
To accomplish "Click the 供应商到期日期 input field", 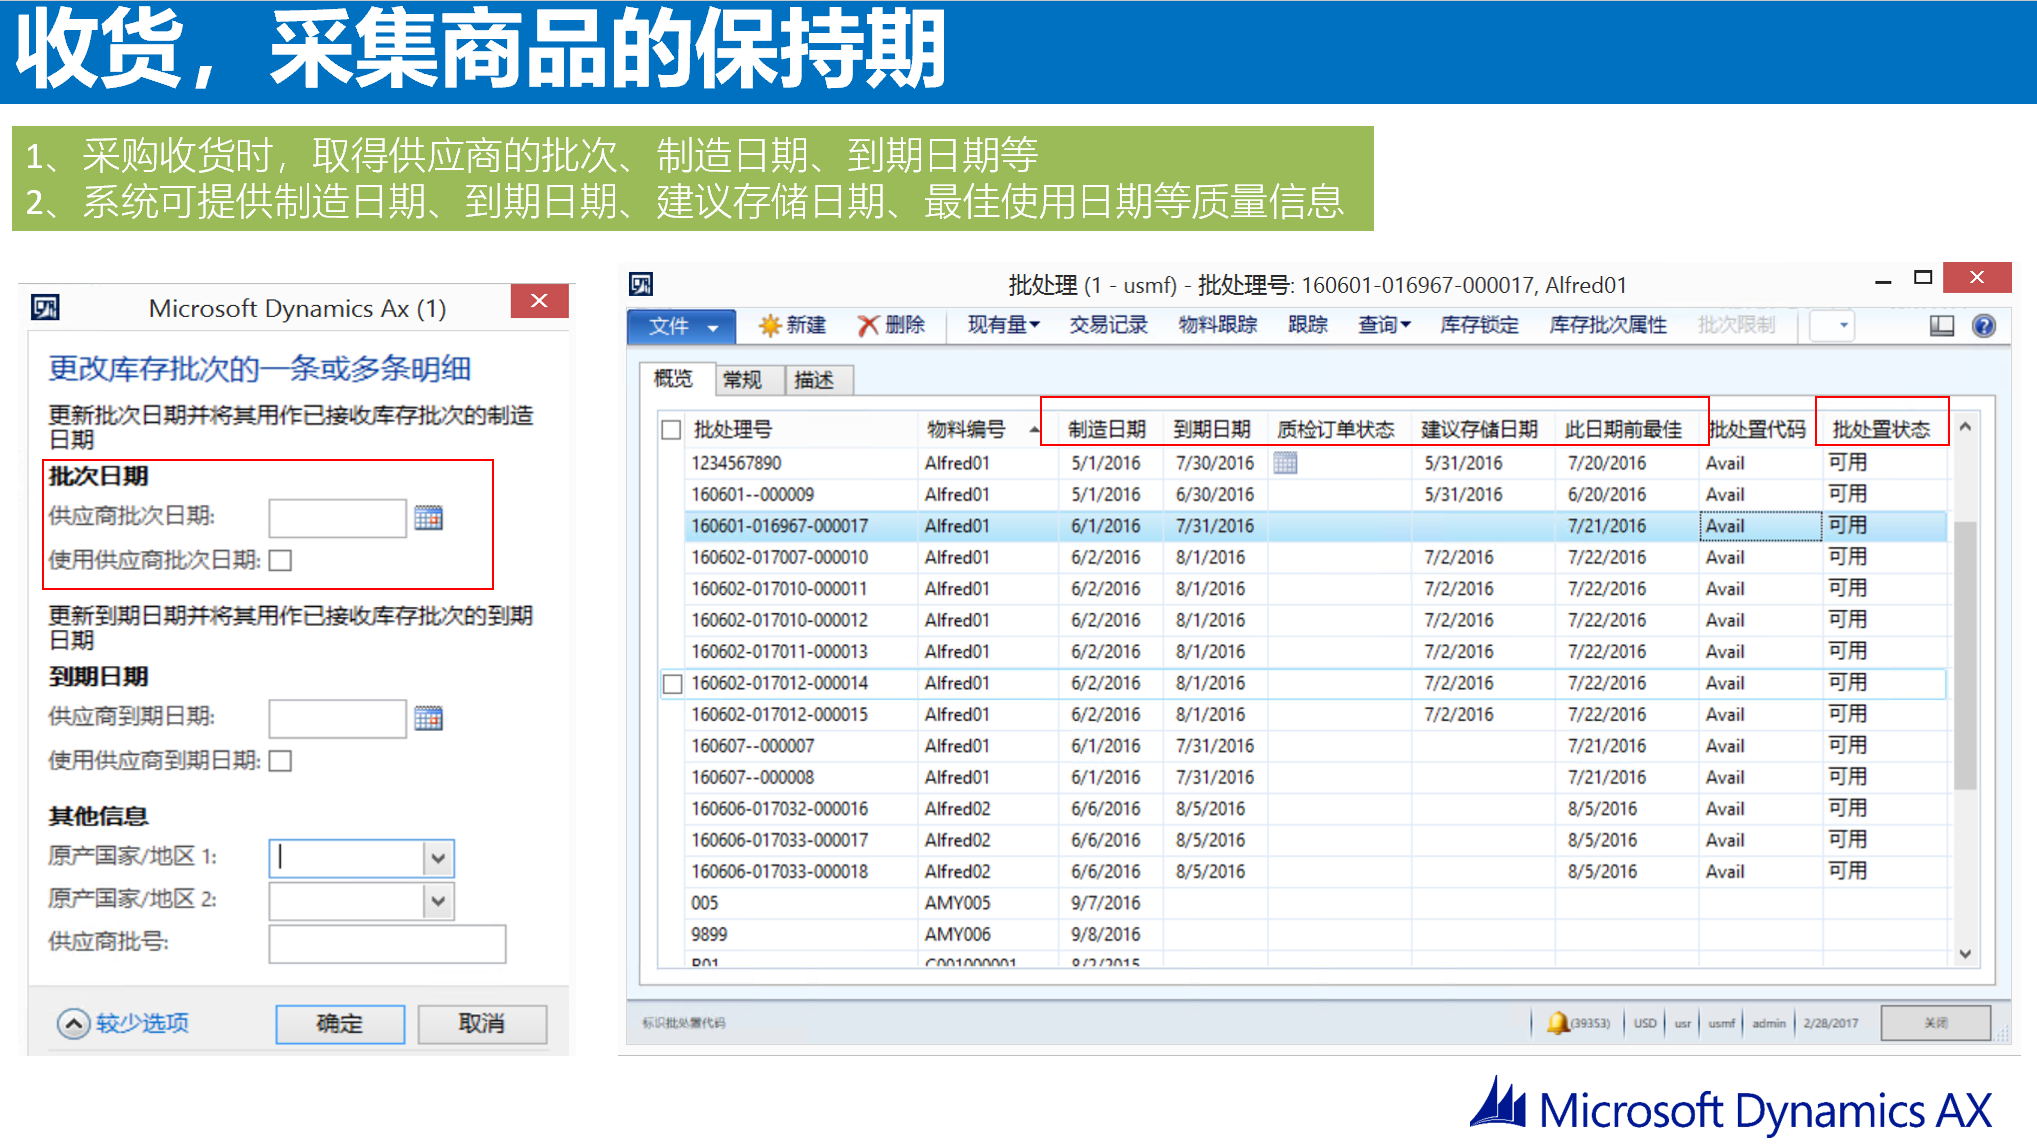I will (x=337, y=718).
